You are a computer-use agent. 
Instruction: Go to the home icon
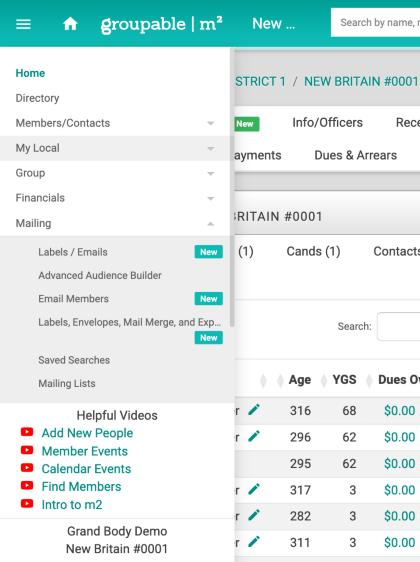pos(70,24)
